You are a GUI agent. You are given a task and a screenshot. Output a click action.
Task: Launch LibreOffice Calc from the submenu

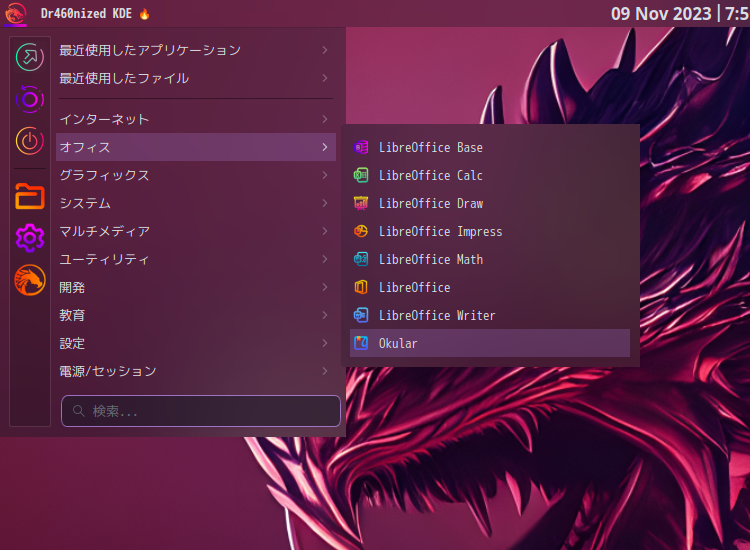click(x=490, y=175)
